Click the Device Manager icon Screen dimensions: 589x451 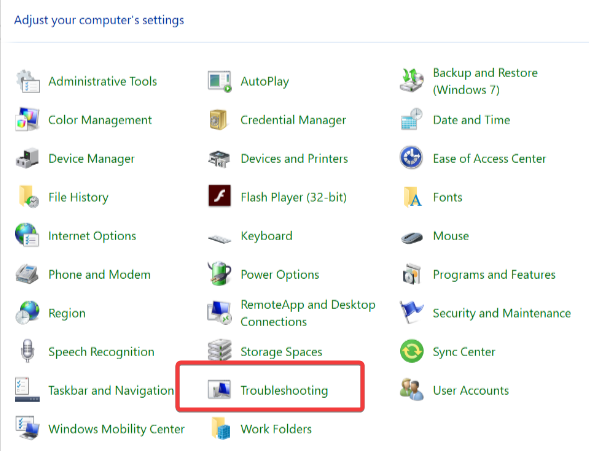click(x=27, y=158)
